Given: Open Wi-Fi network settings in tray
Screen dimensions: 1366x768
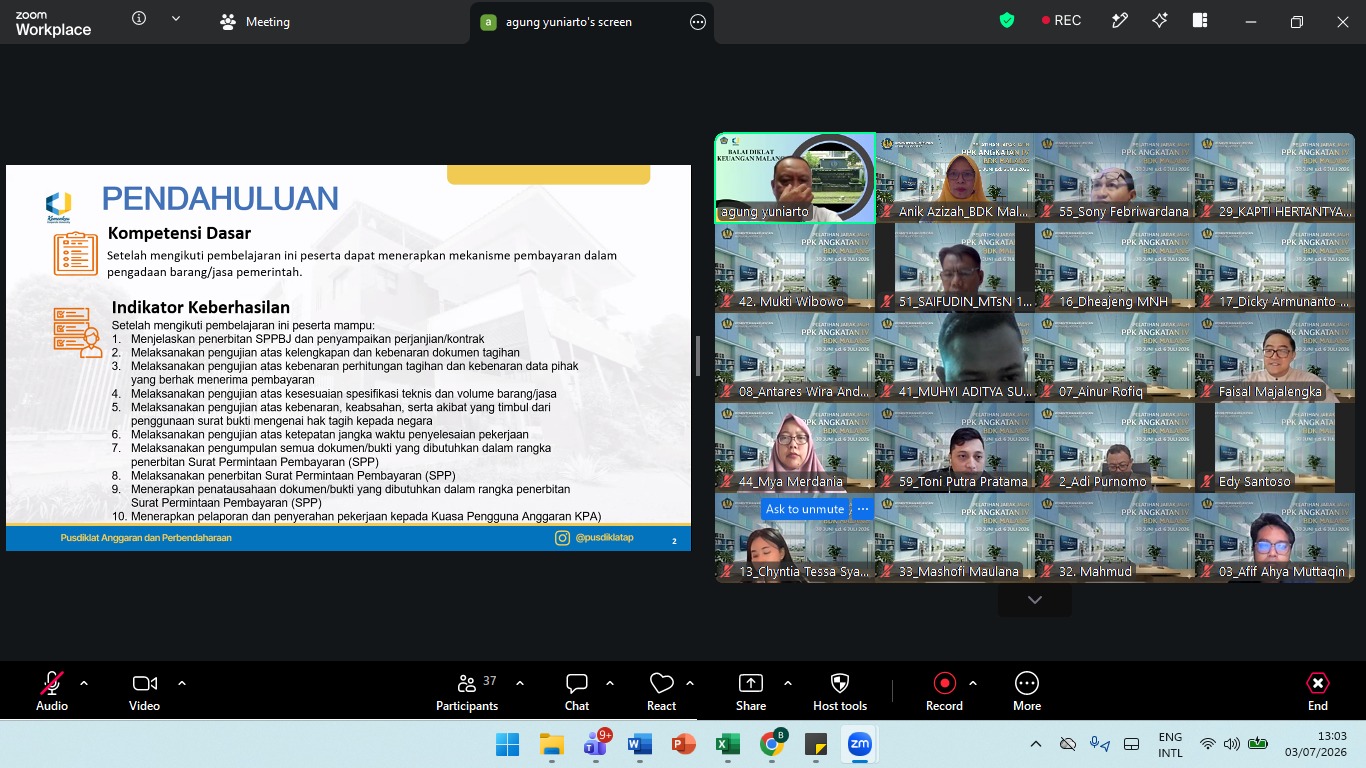Looking at the screenshot, I should pyautogui.click(x=1208, y=744).
